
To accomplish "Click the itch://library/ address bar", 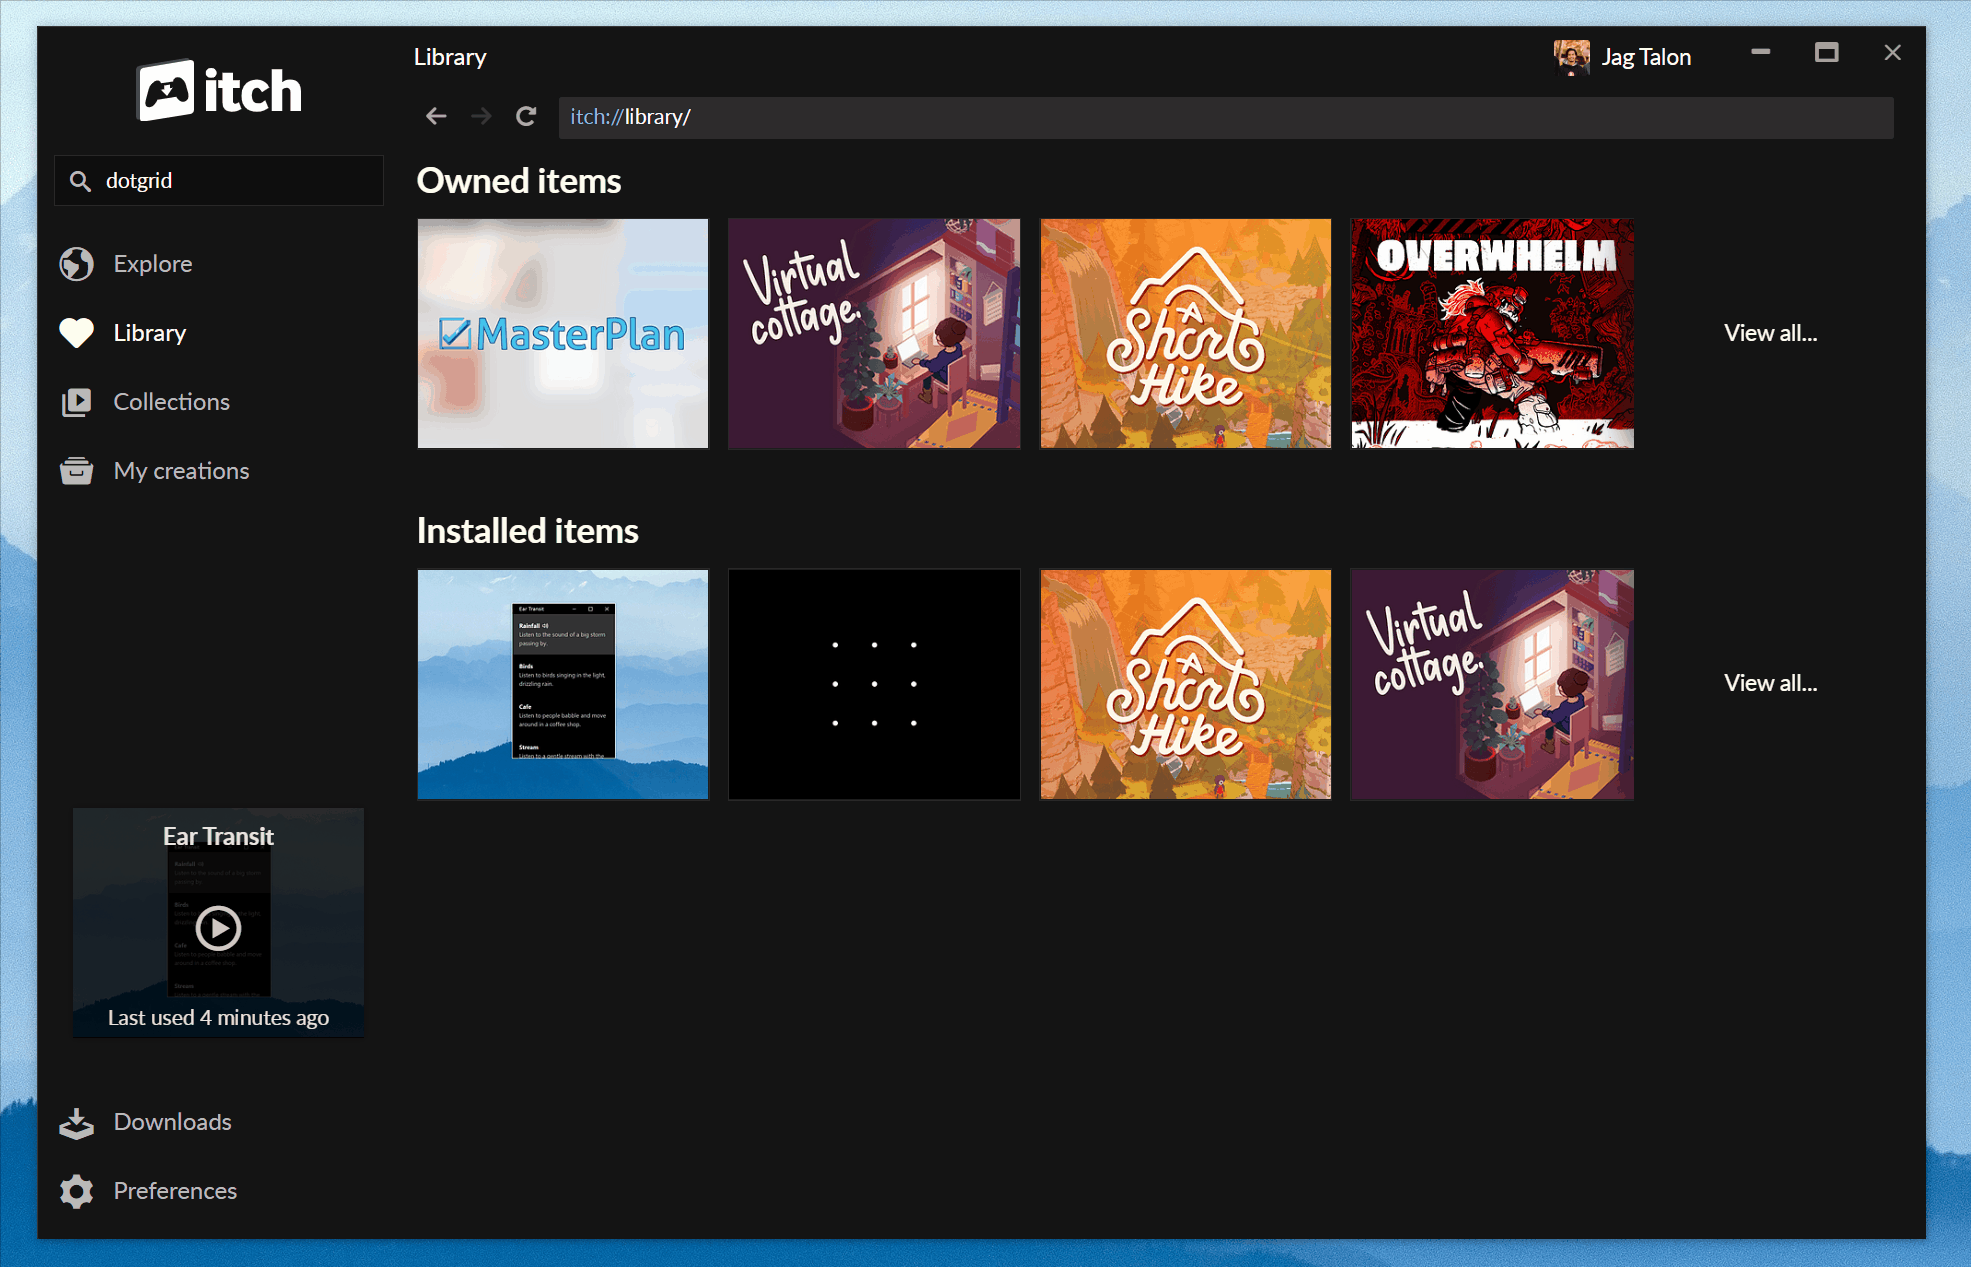I will 1226,117.
